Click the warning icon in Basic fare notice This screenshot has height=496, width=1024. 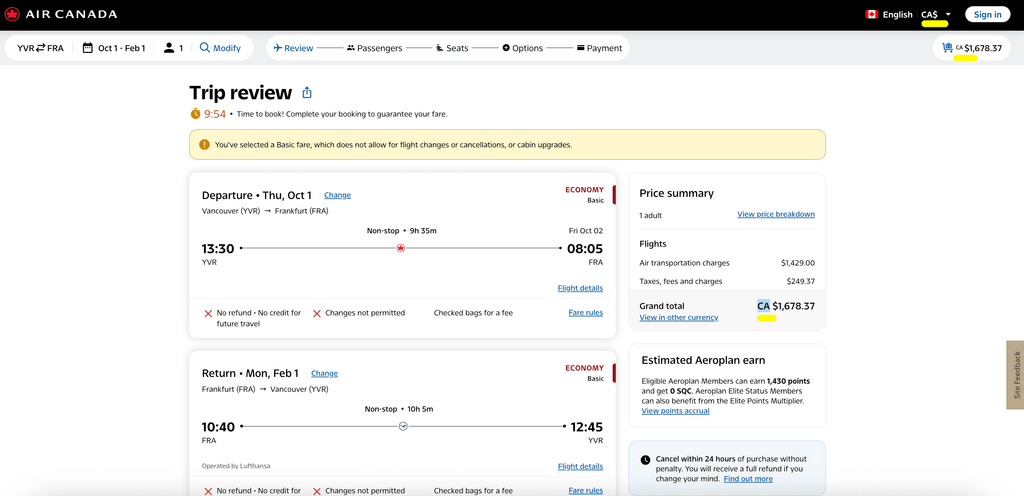(204, 144)
